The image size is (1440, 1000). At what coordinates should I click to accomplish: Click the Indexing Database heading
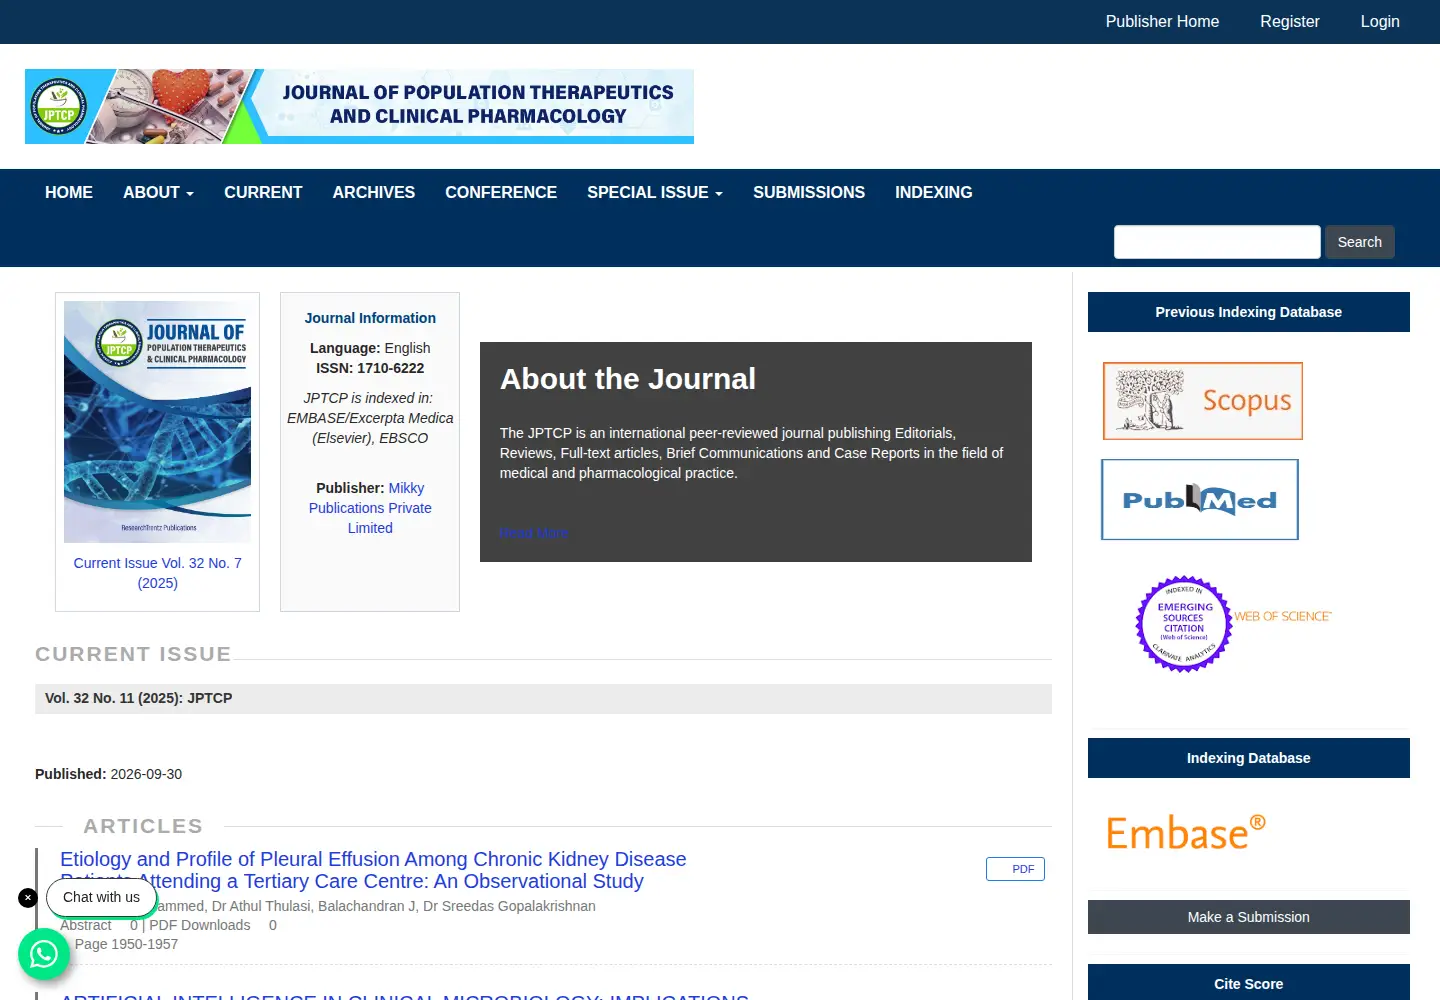(1249, 758)
